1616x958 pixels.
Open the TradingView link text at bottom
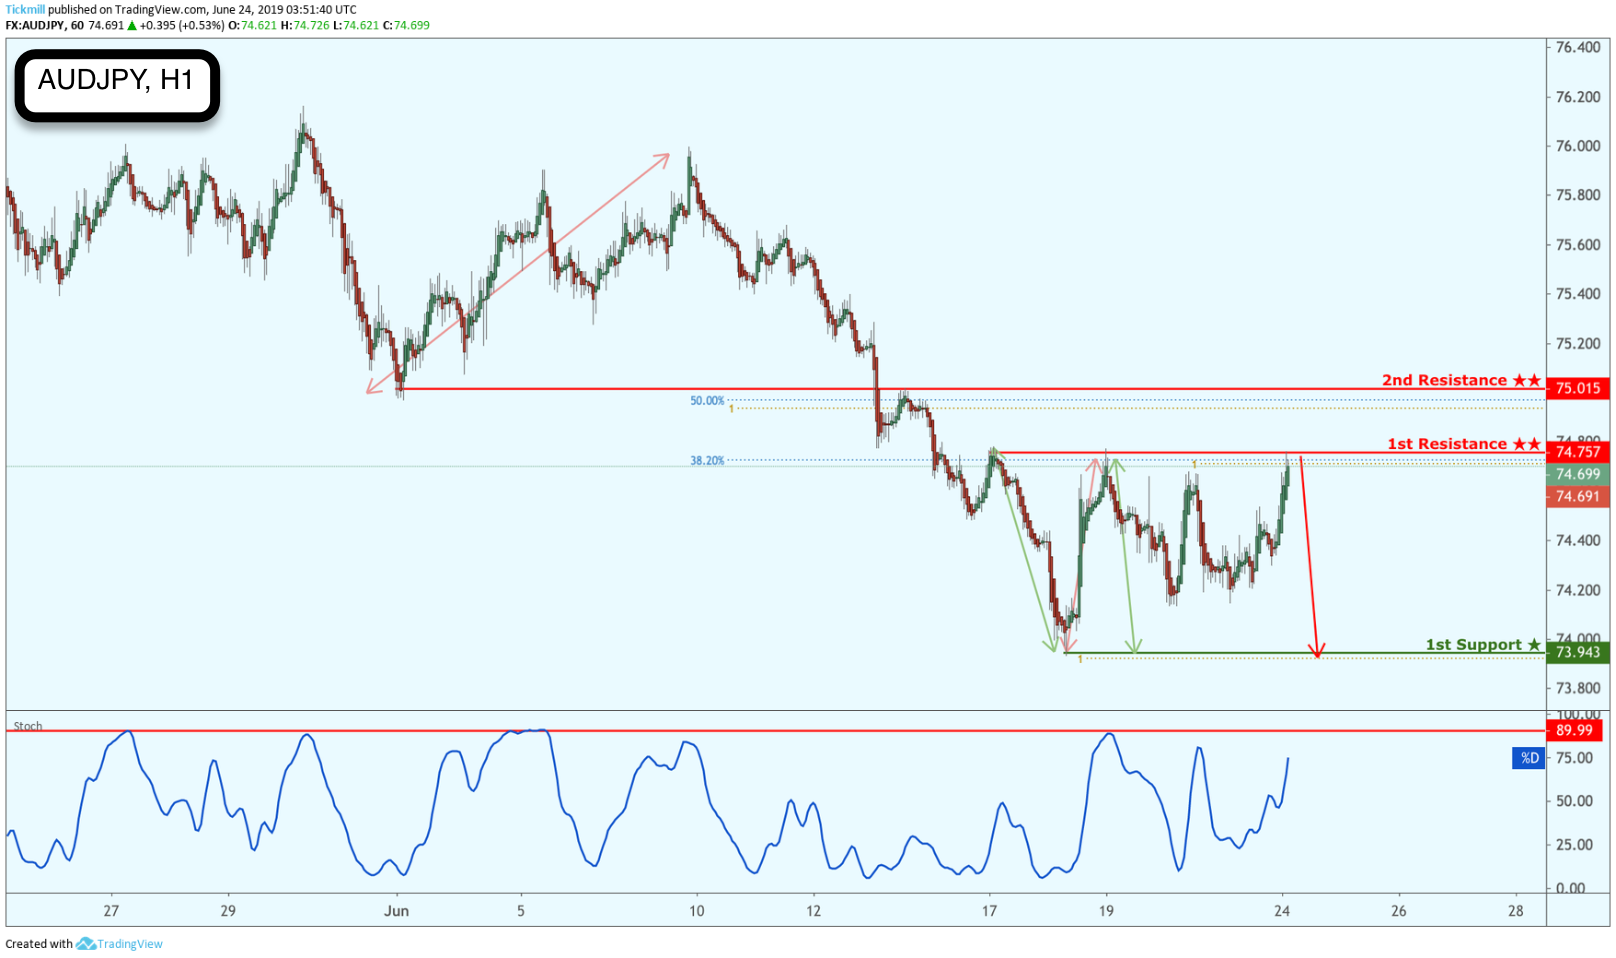pos(130,944)
